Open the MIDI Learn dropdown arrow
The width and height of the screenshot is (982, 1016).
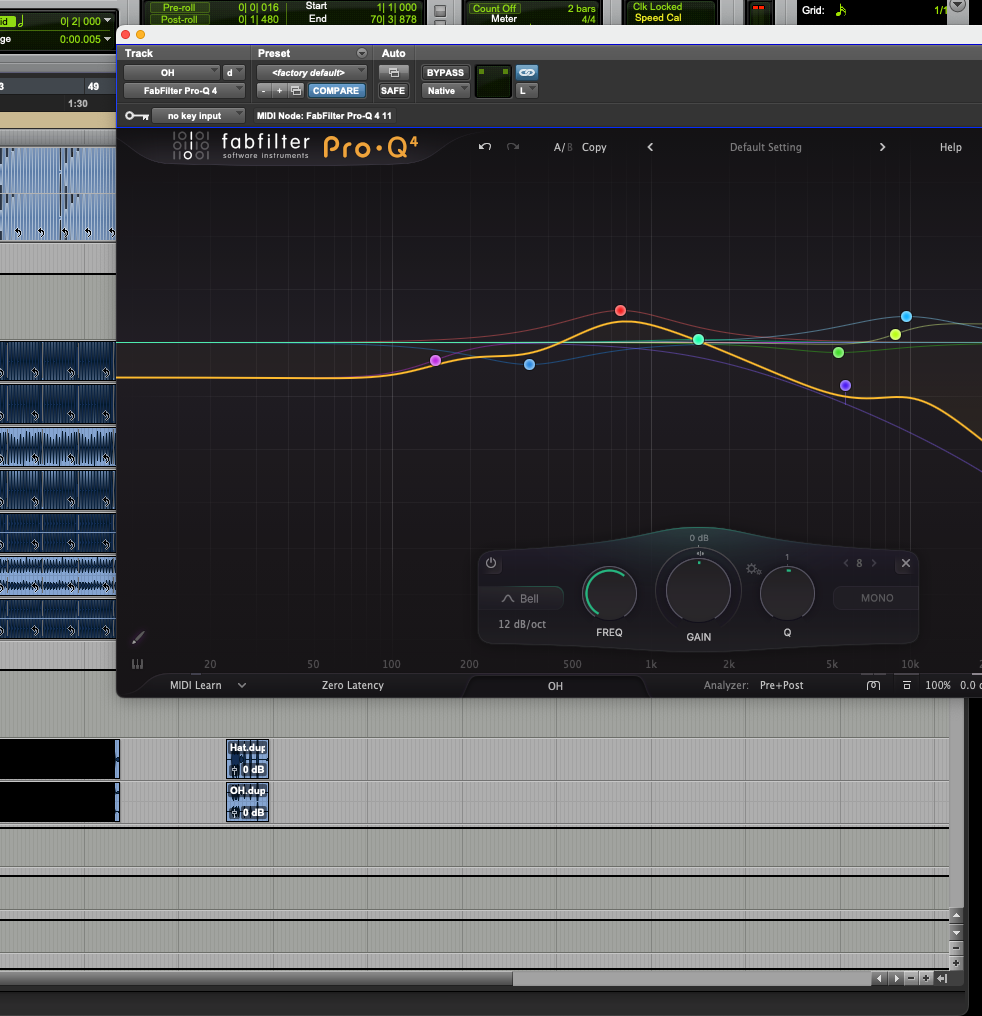click(x=242, y=685)
